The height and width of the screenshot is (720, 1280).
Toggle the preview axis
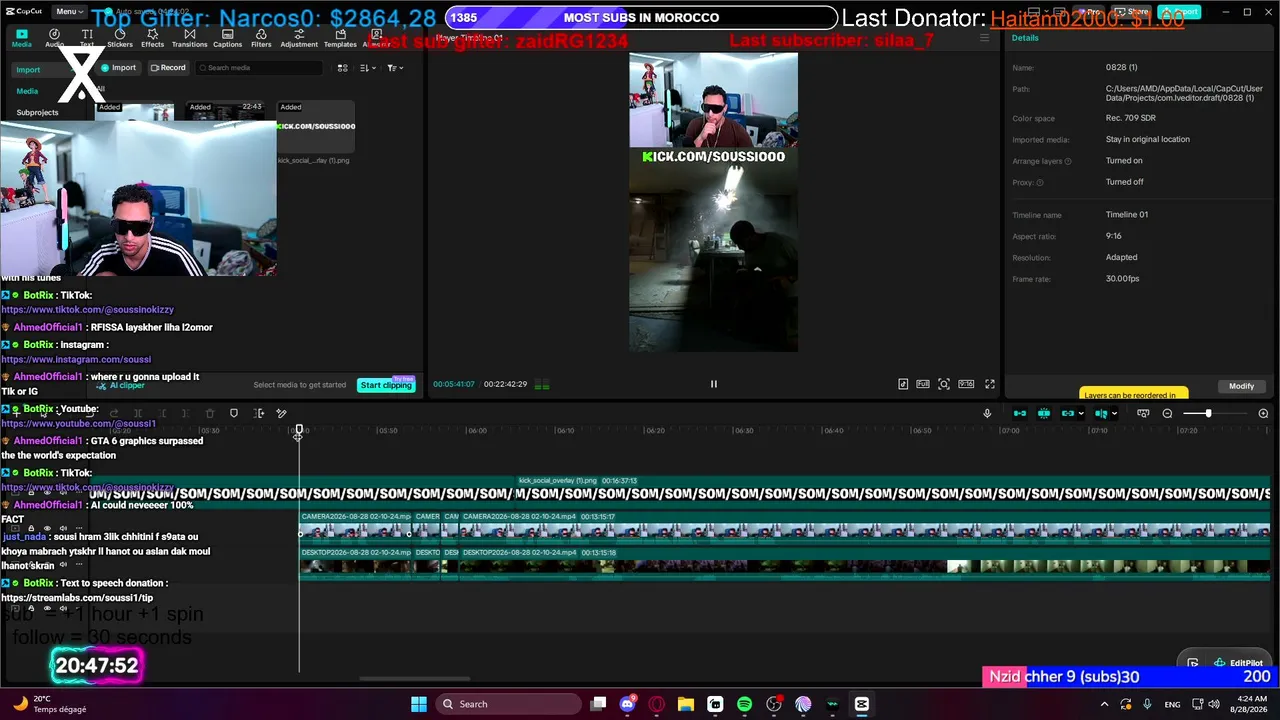point(1101,413)
